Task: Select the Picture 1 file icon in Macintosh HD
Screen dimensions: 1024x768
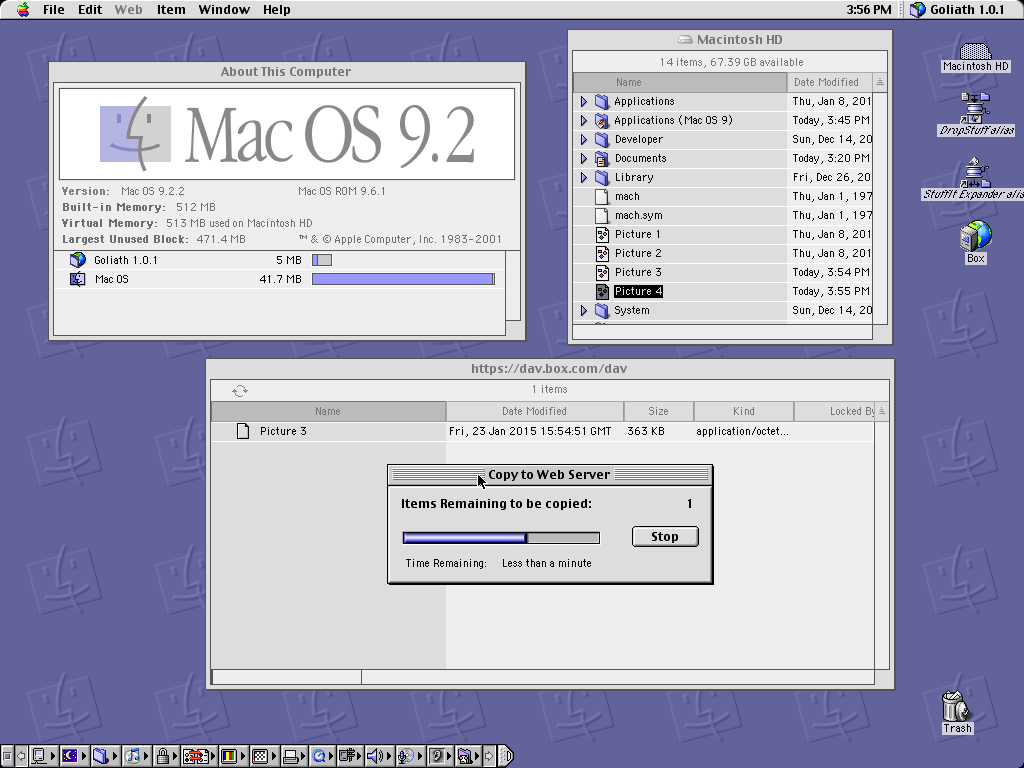Action: coord(601,234)
